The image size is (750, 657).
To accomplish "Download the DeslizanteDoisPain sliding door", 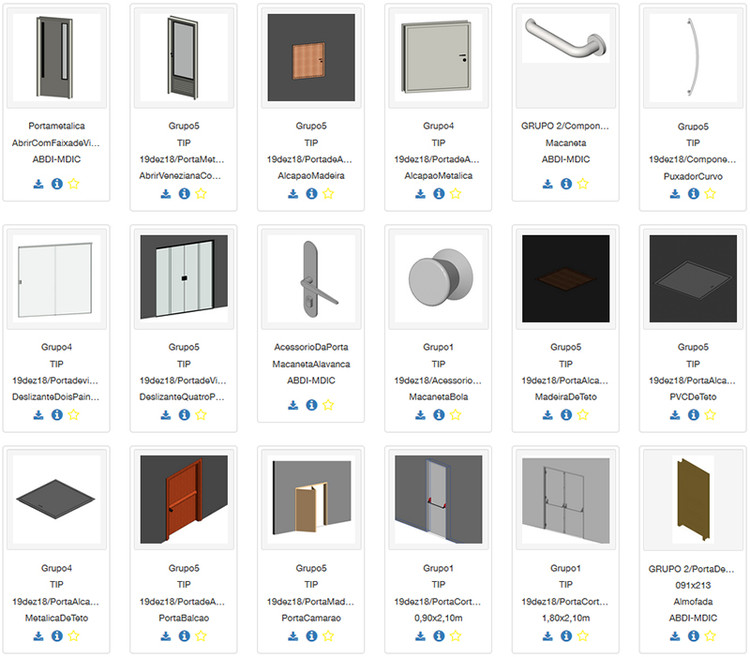I will click(38, 415).
